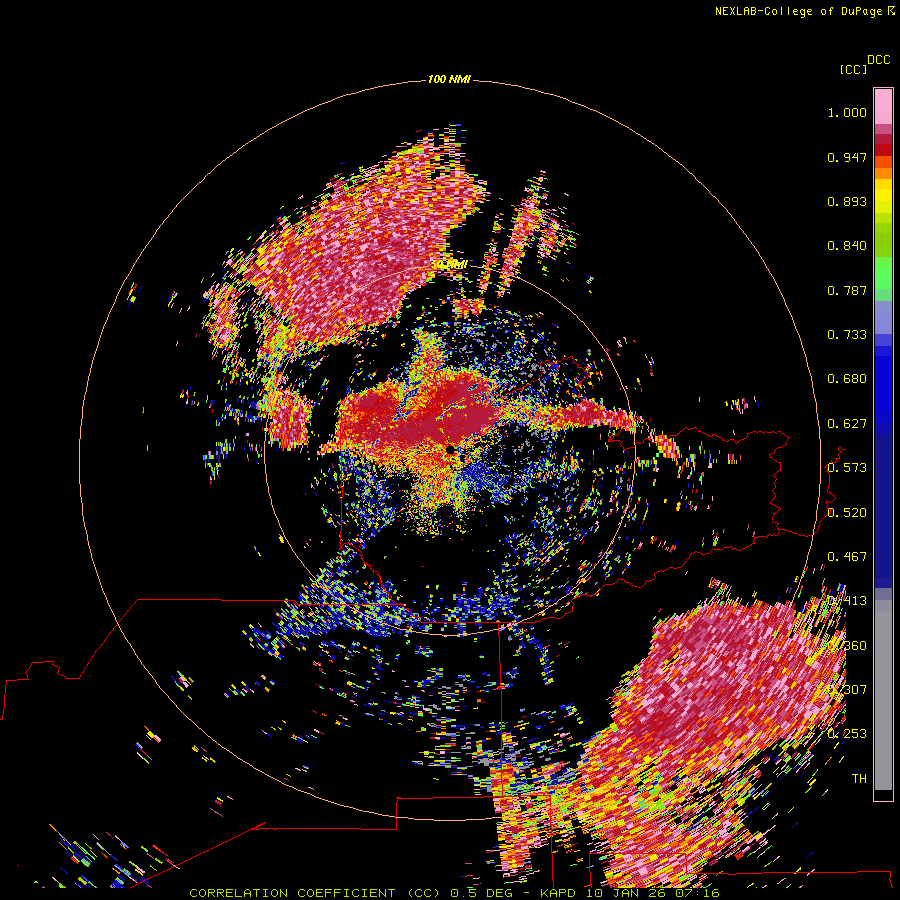900x900 pixels.
Task: Click the [CC] units label
Action: click(853, 69)
